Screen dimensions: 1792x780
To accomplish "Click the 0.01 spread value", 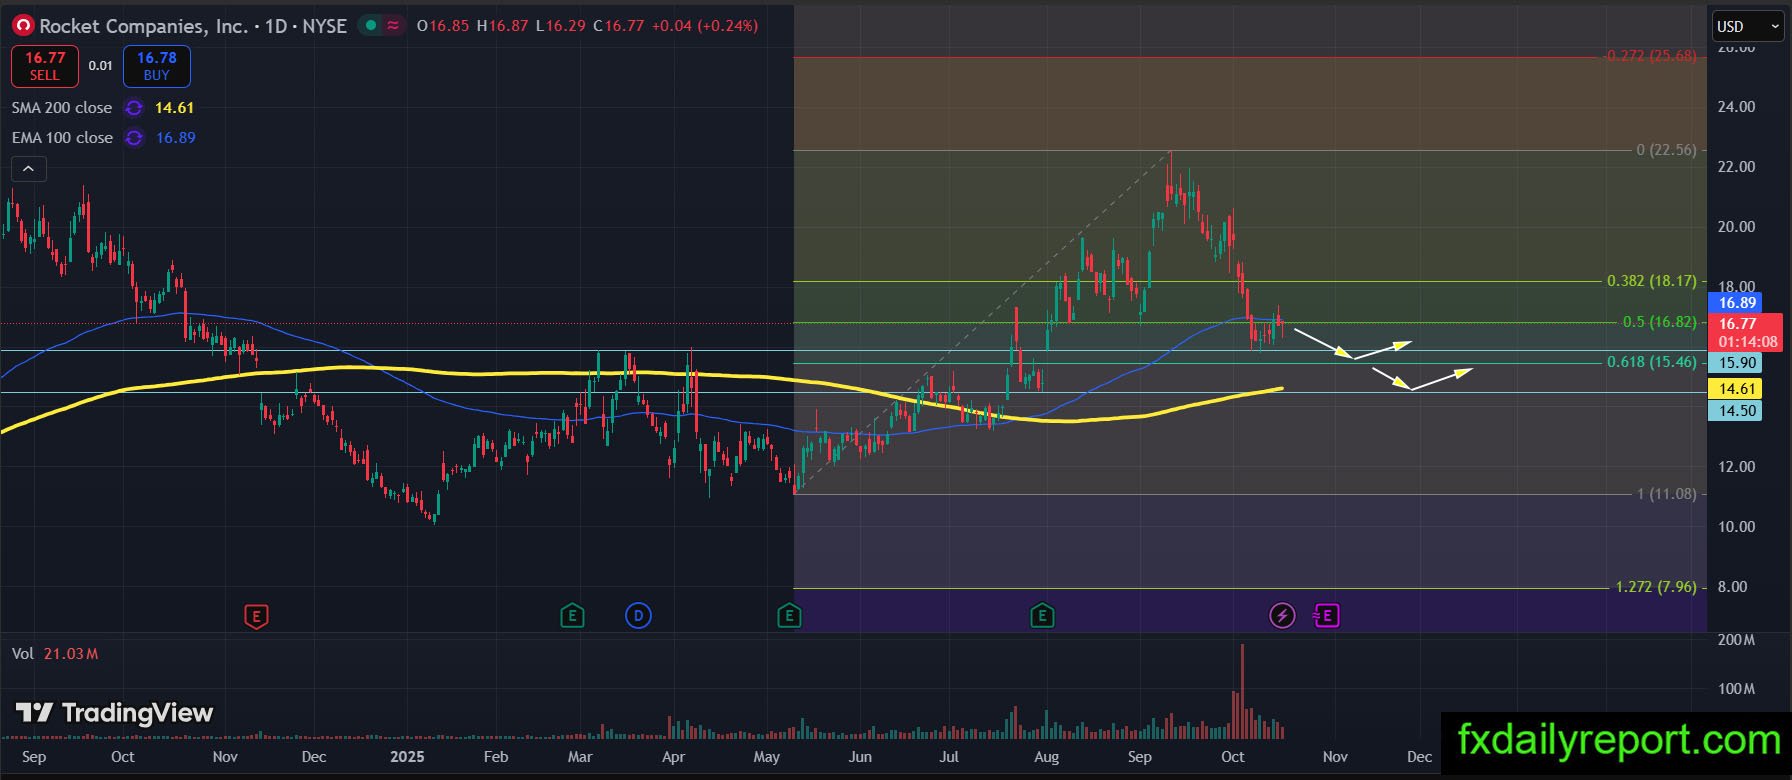I will click(100, 66).
